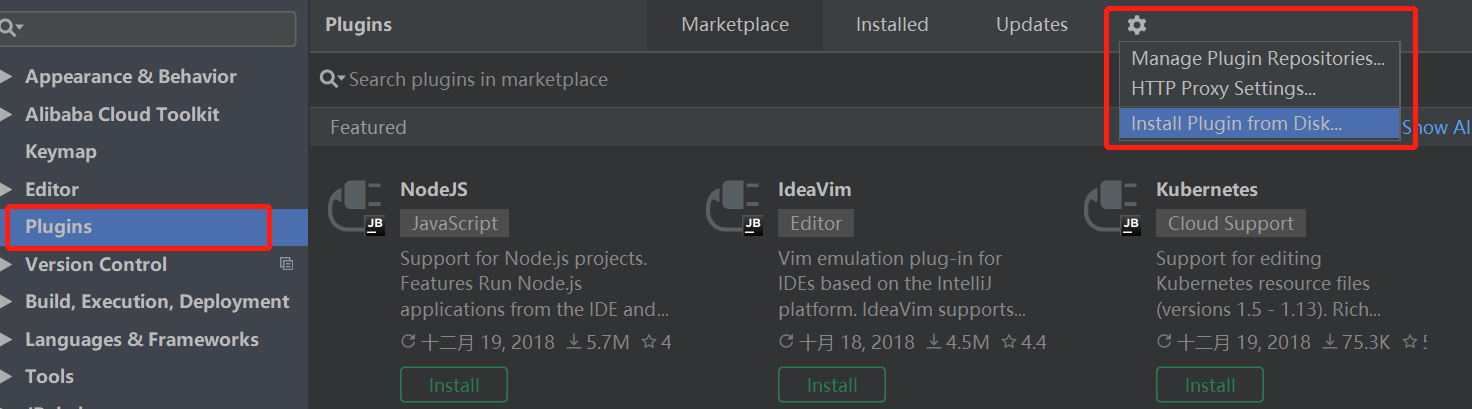Screen dimensions: 1472x409
Task: Click the Kubernetes plugin description text
Action: point(1270,284)
